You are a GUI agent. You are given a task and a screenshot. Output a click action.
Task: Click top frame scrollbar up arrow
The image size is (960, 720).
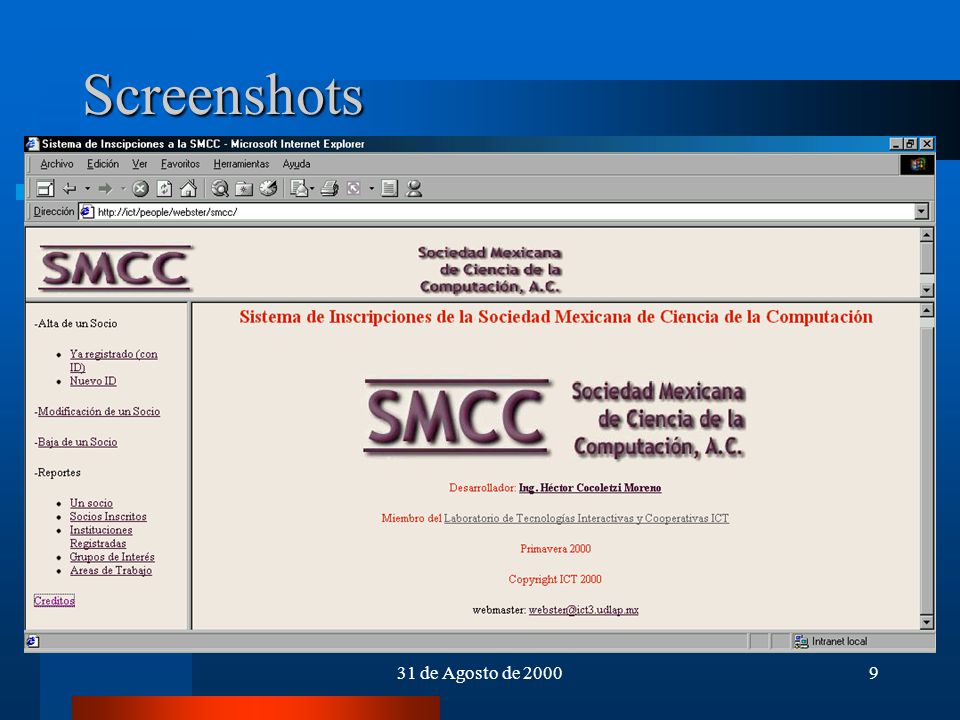(x=927, y=235)
